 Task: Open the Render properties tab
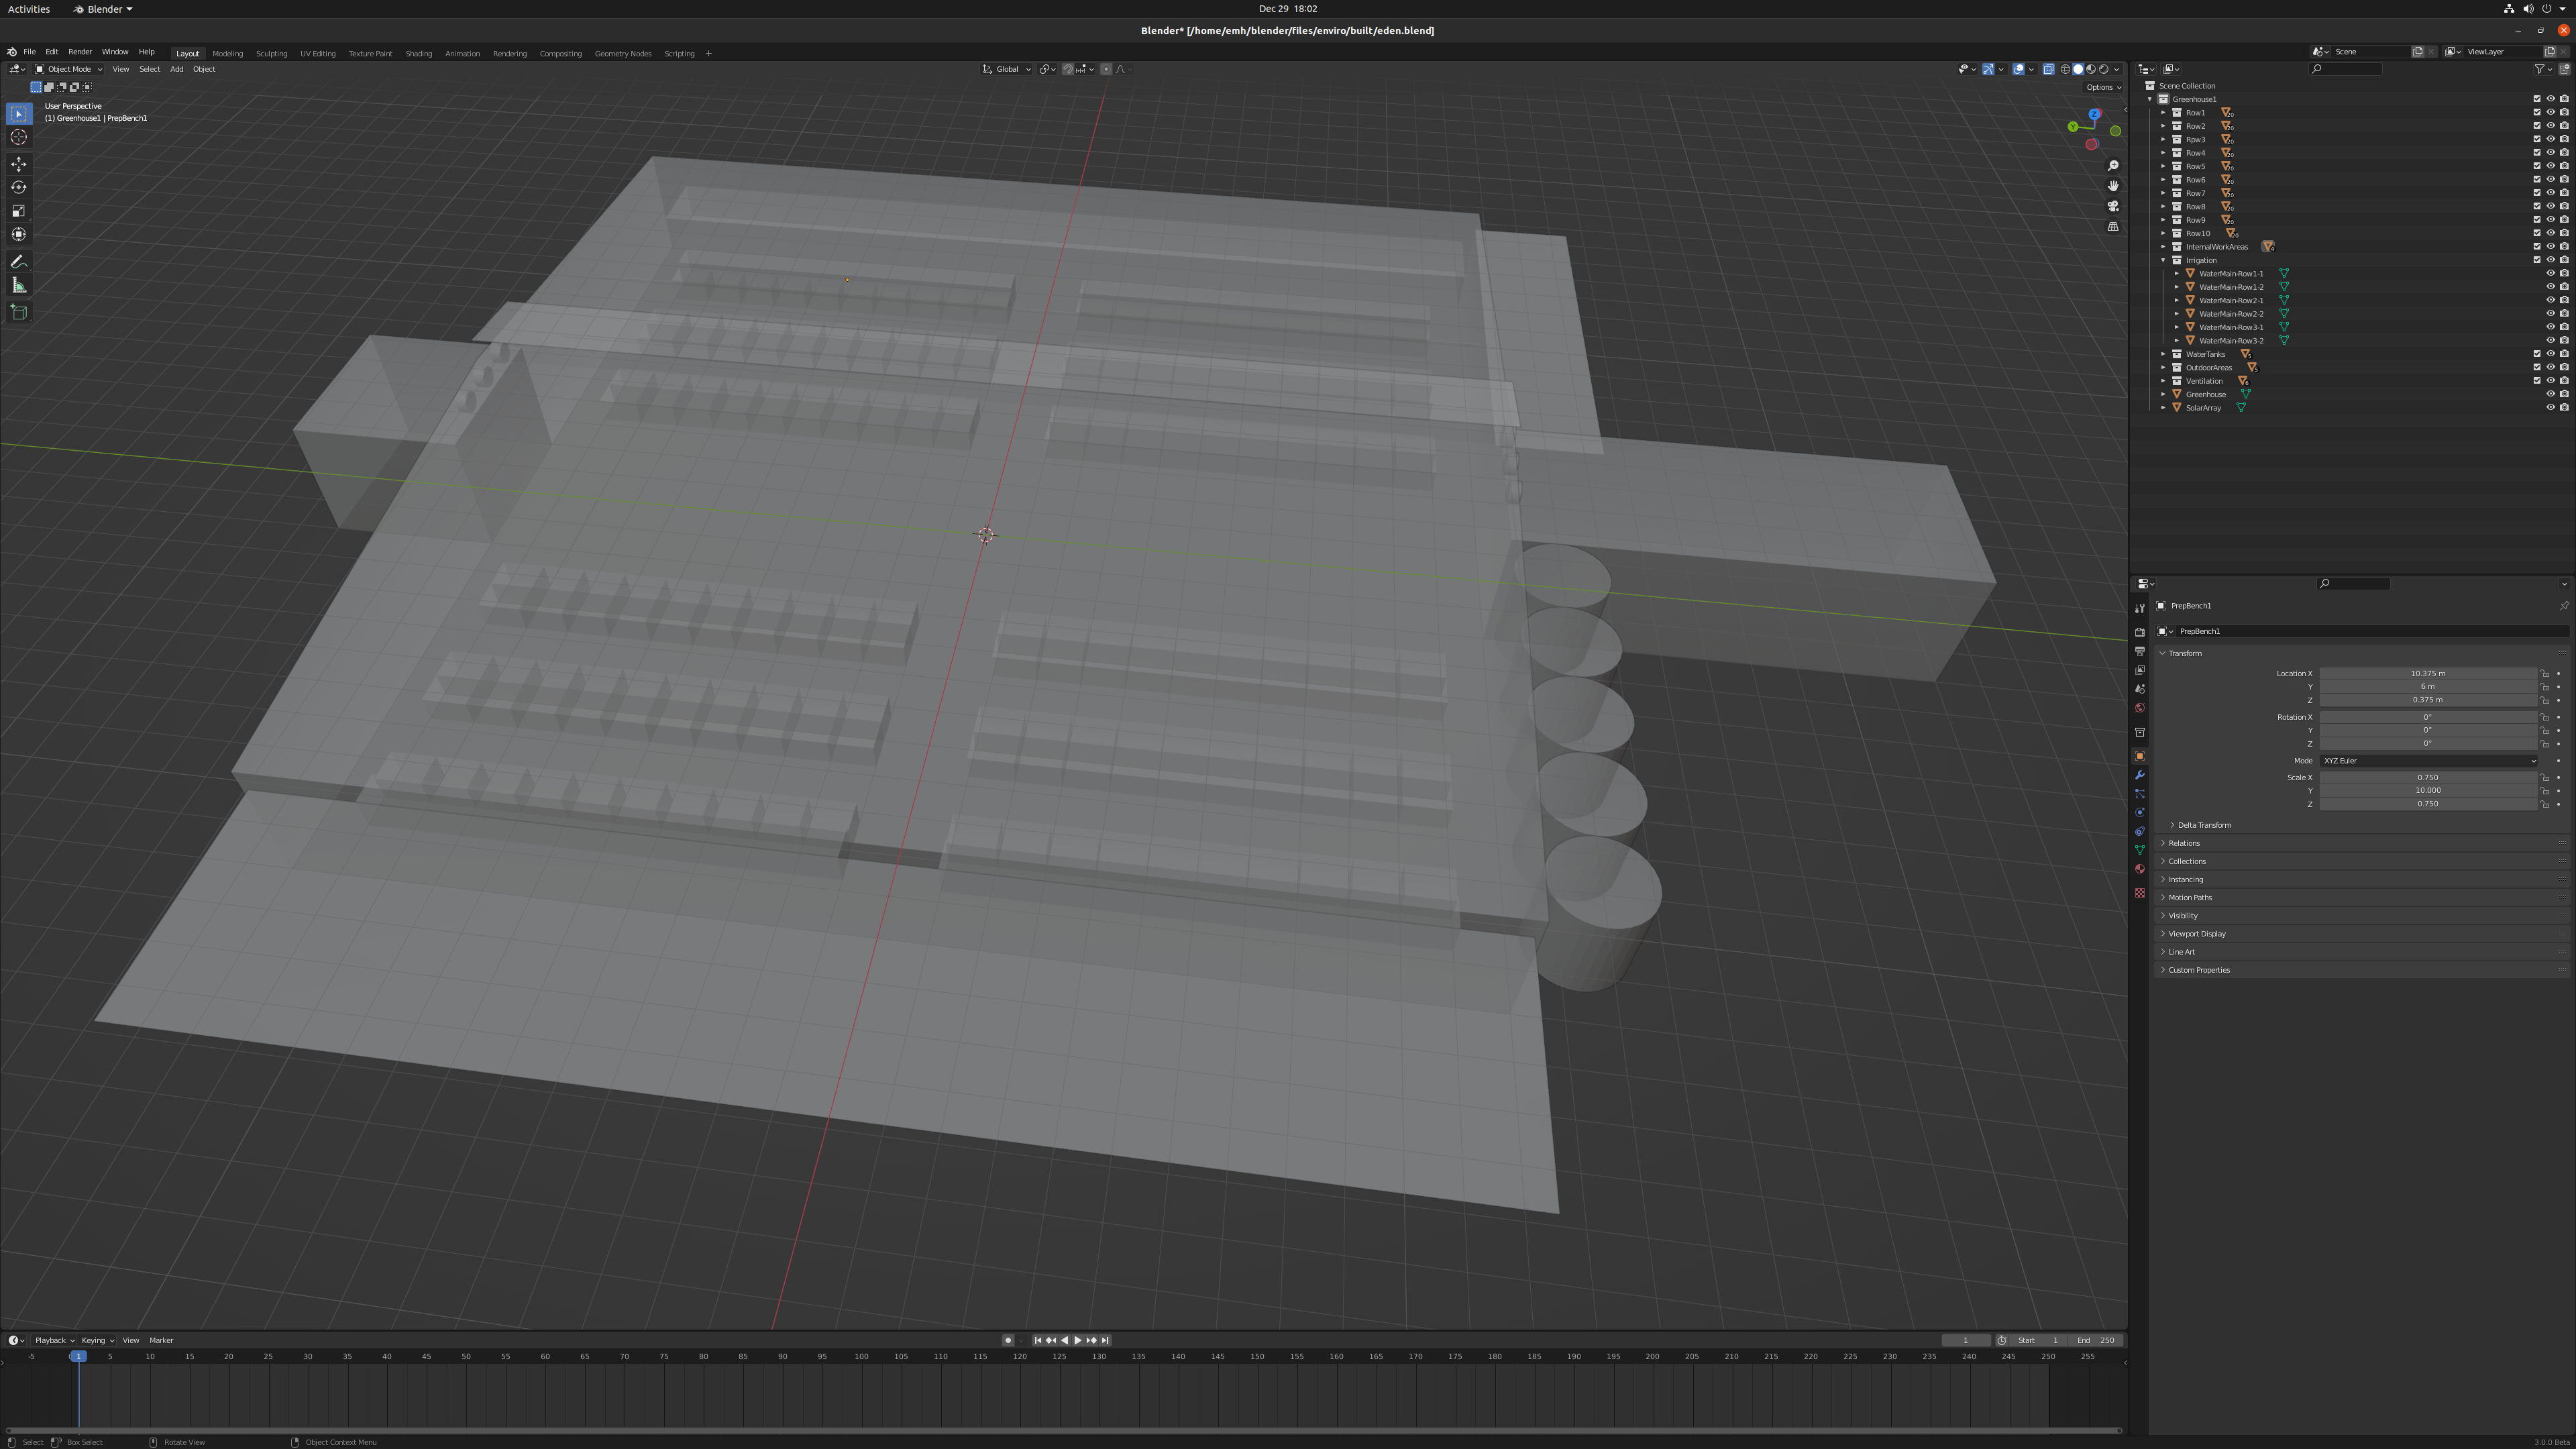(x=2140, y=632)
